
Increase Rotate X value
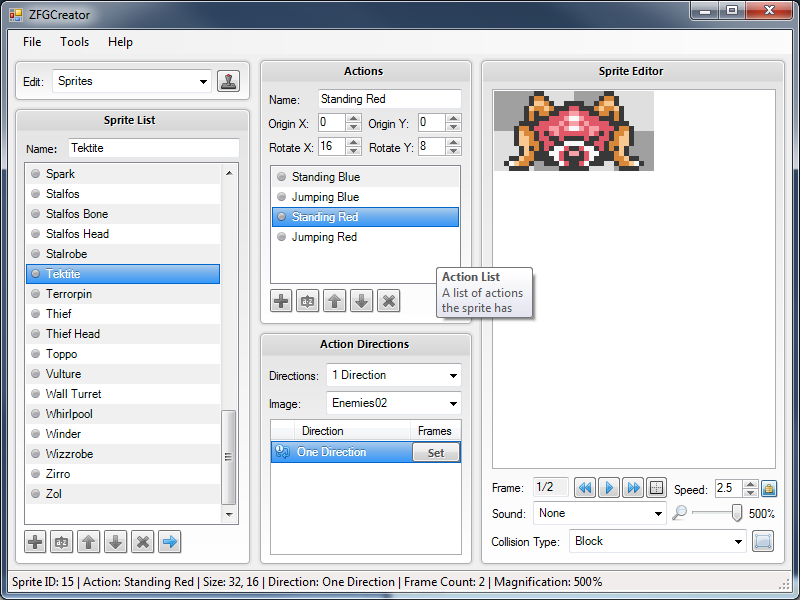[x=353, y=142]
